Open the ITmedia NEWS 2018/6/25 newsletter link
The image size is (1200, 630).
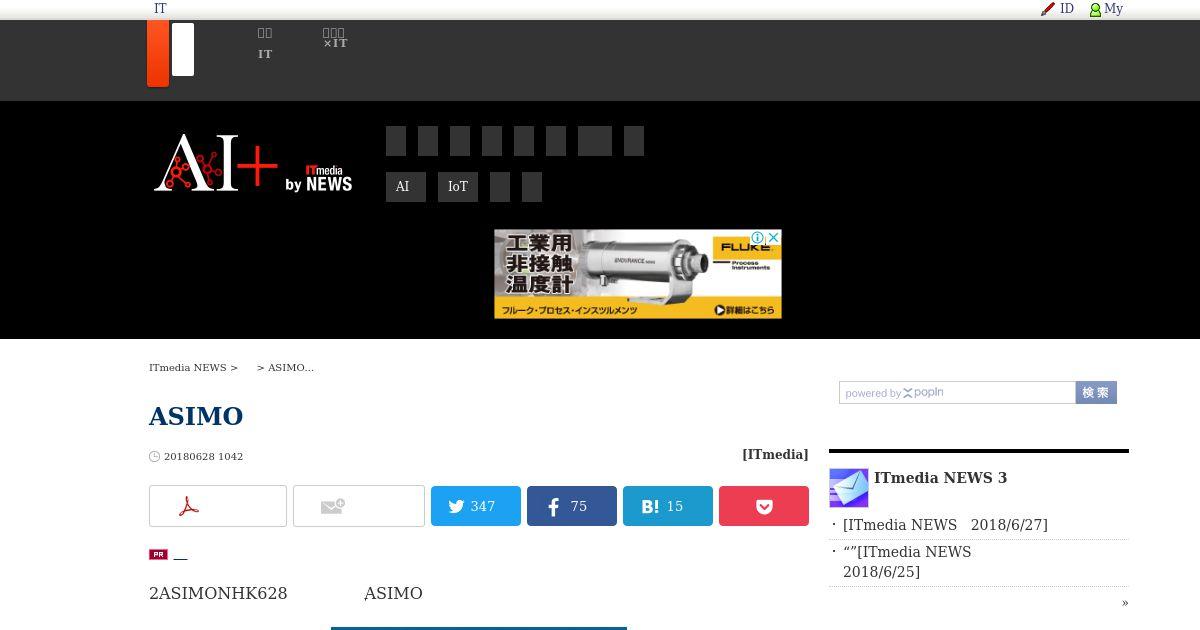click(907, 562)
